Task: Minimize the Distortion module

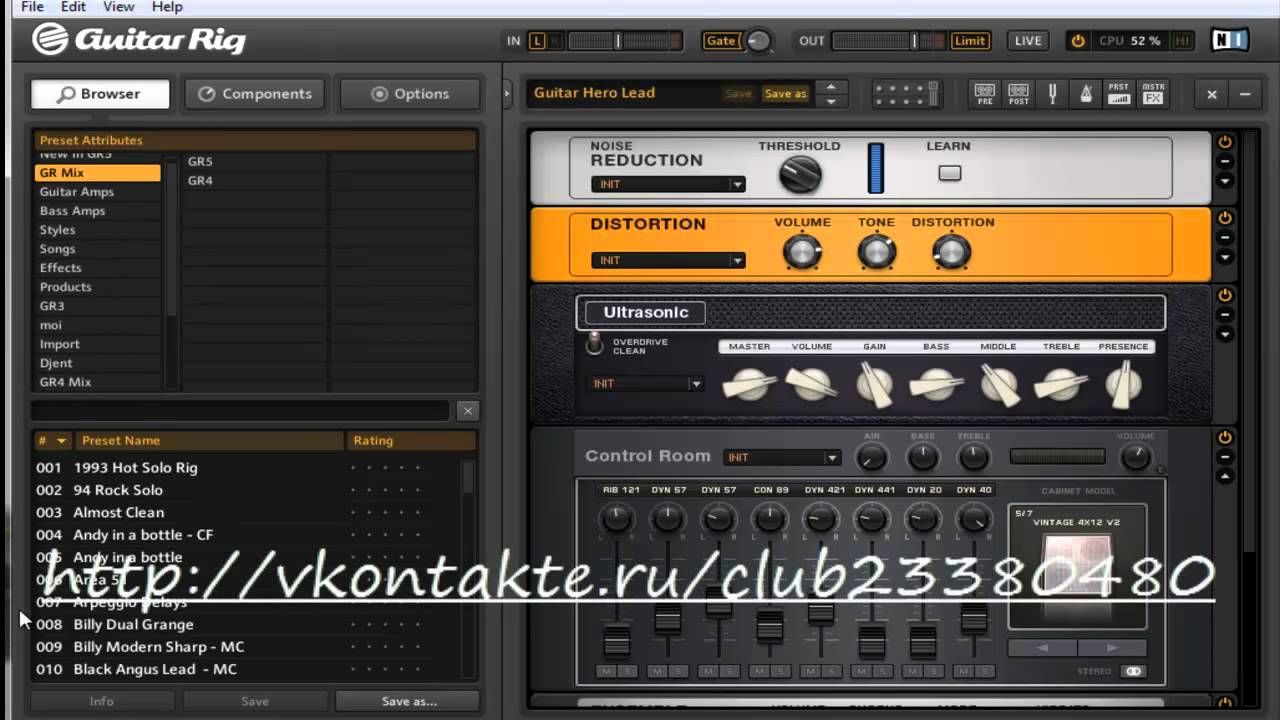Action: tap(1224, 238)
